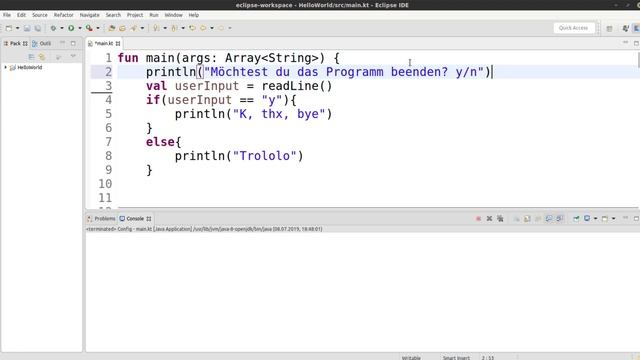The height and width of the screenshot is (360, 640).
Task: Click the Save icon in the toolbar
Action: (x=27, y=28)
